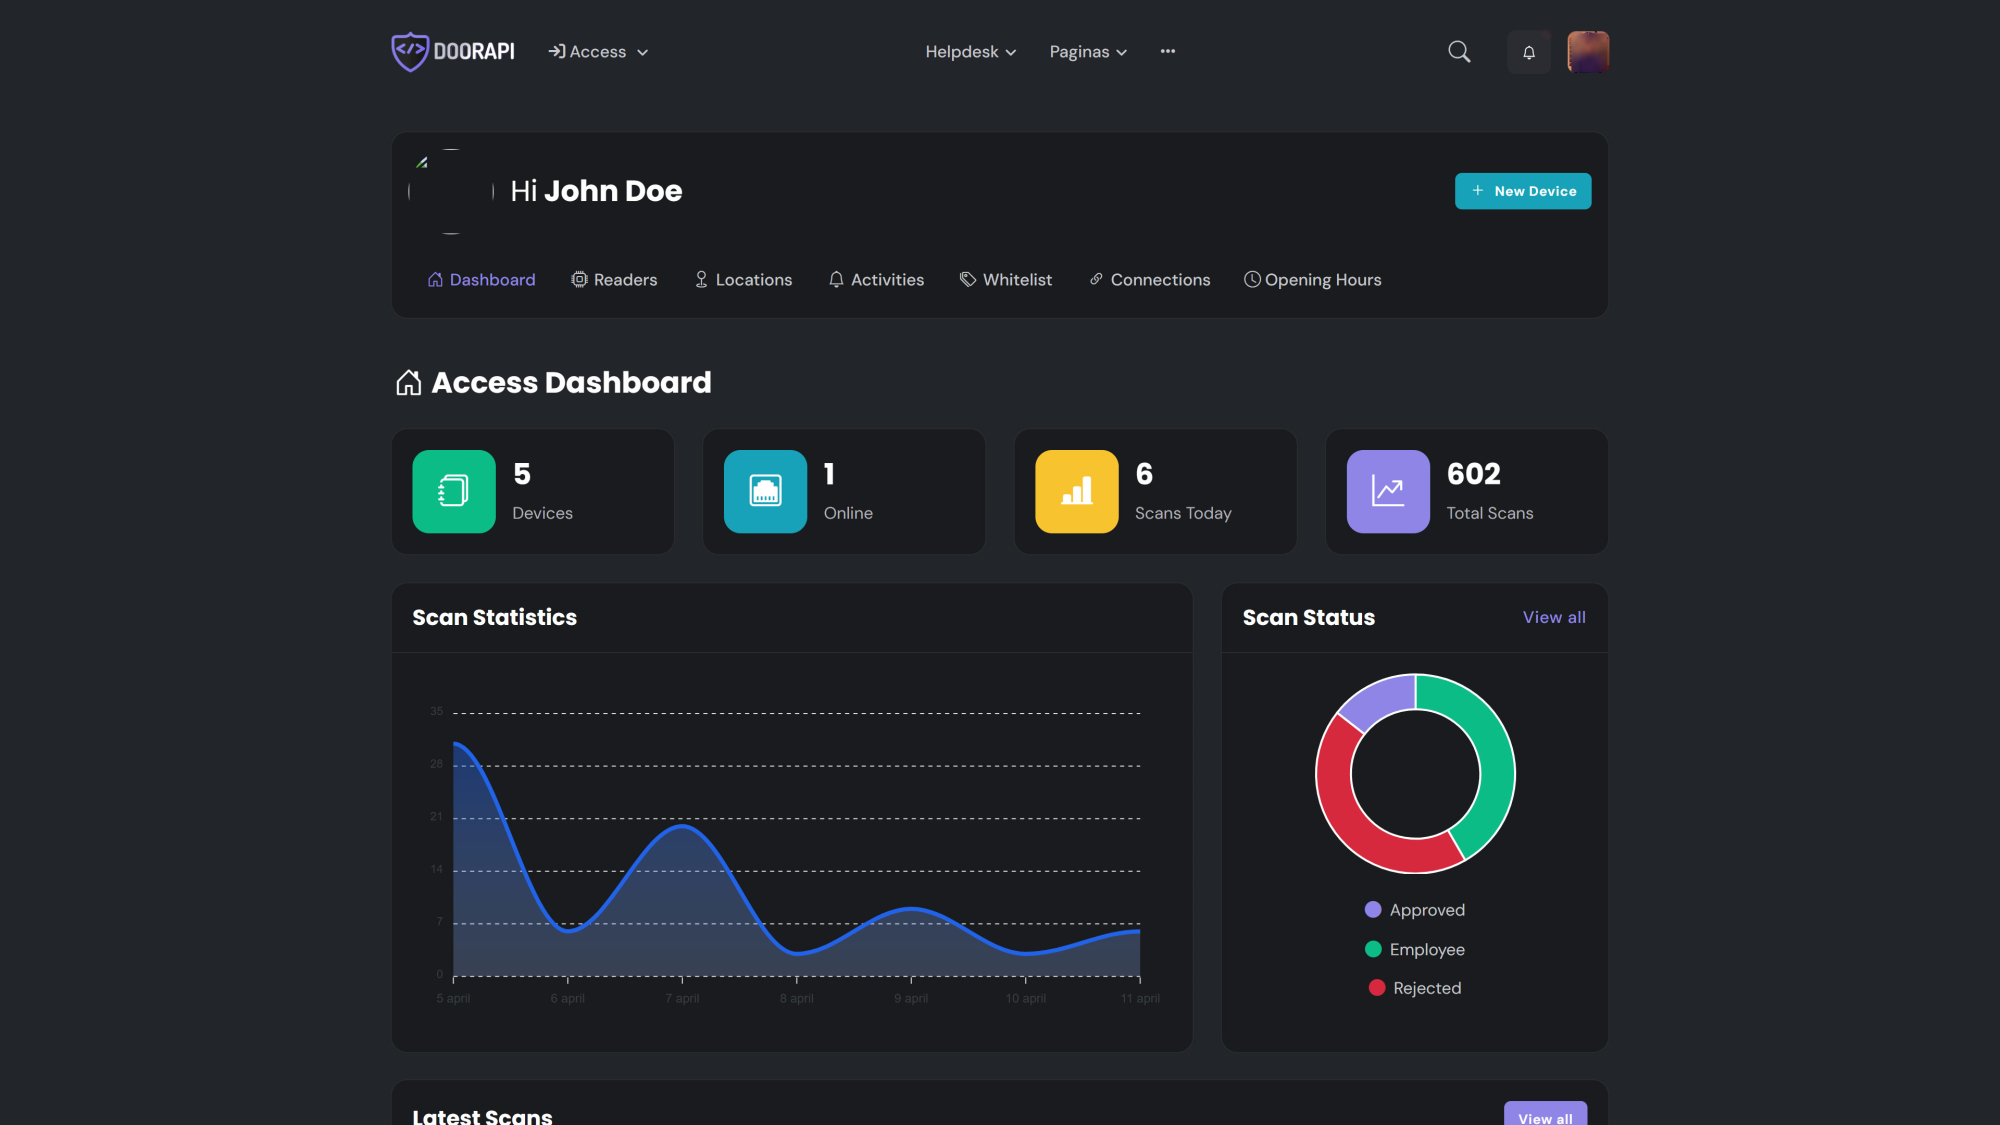
Task: Switch to the Readers tab
Action: (x=614, y=280)
